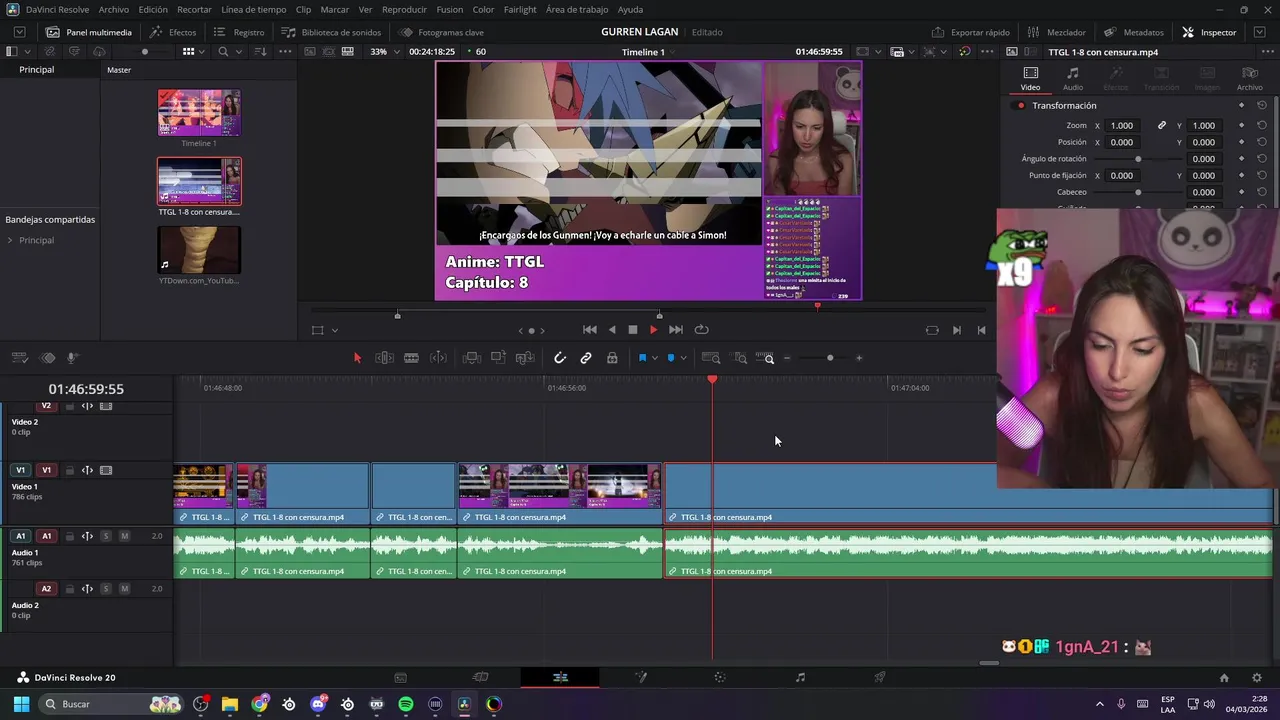
Task: Open the Fusion page icon
Action: tap(640, 677)
